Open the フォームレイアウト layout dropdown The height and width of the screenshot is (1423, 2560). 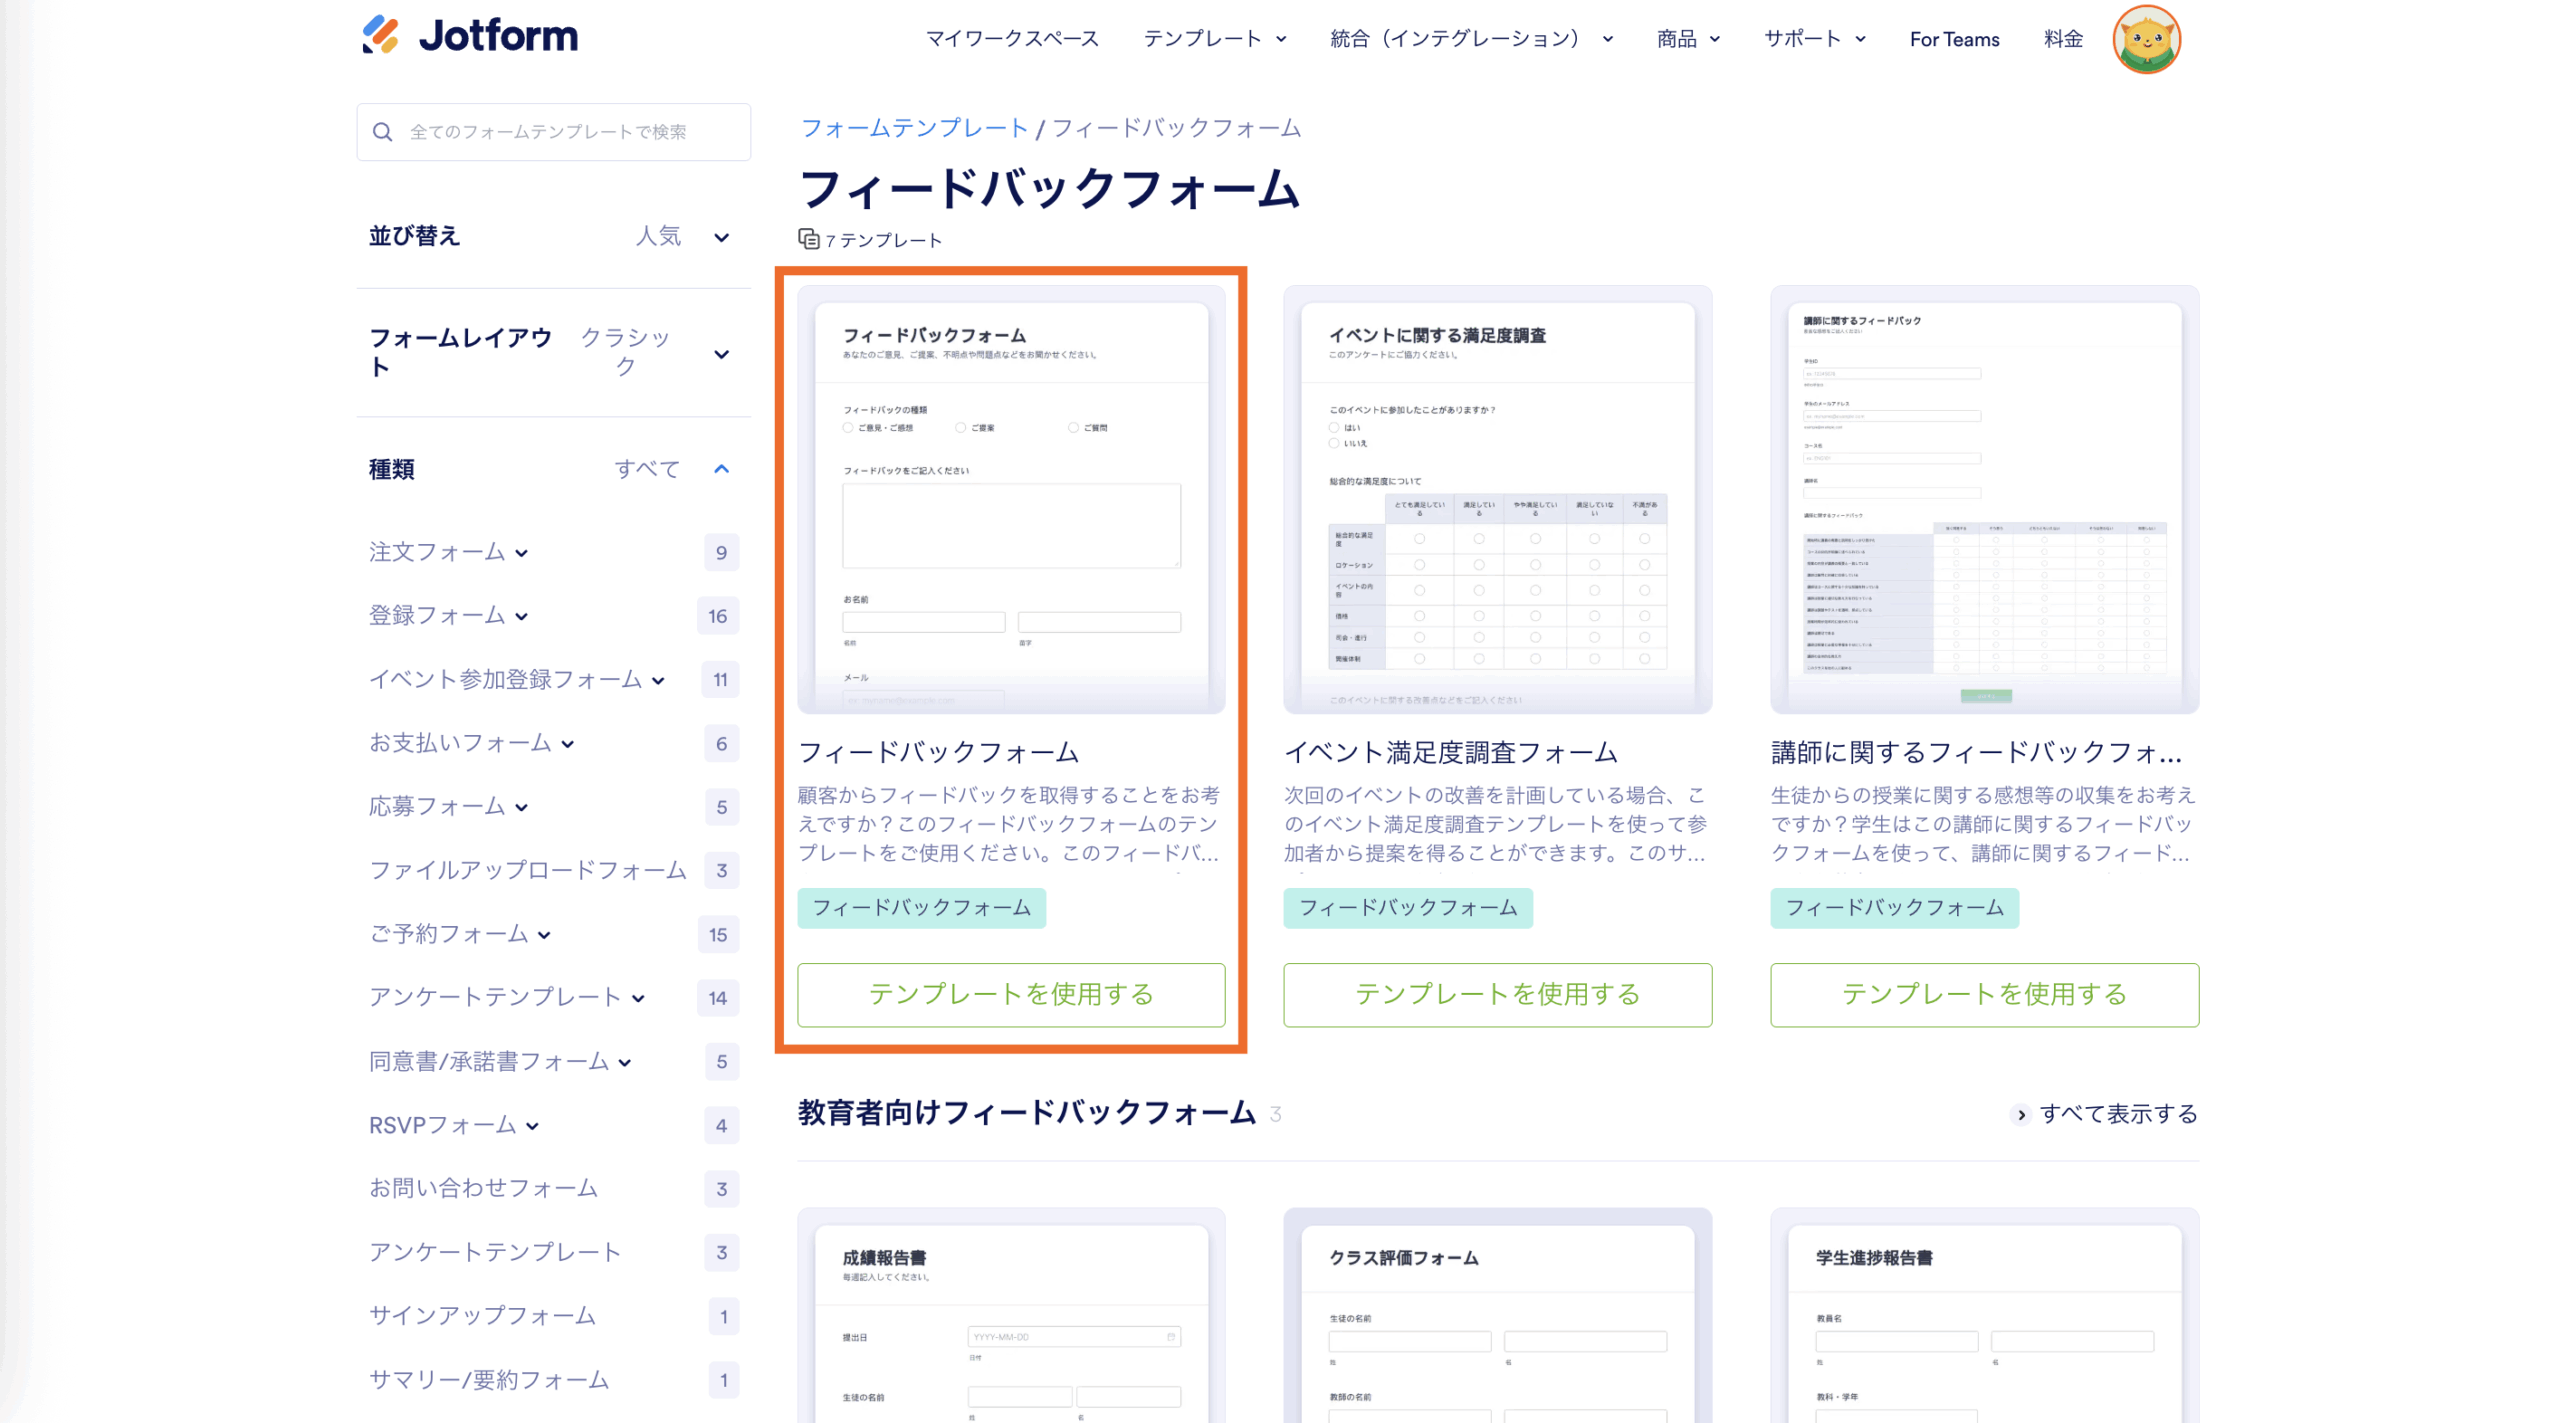click(721, 354)
